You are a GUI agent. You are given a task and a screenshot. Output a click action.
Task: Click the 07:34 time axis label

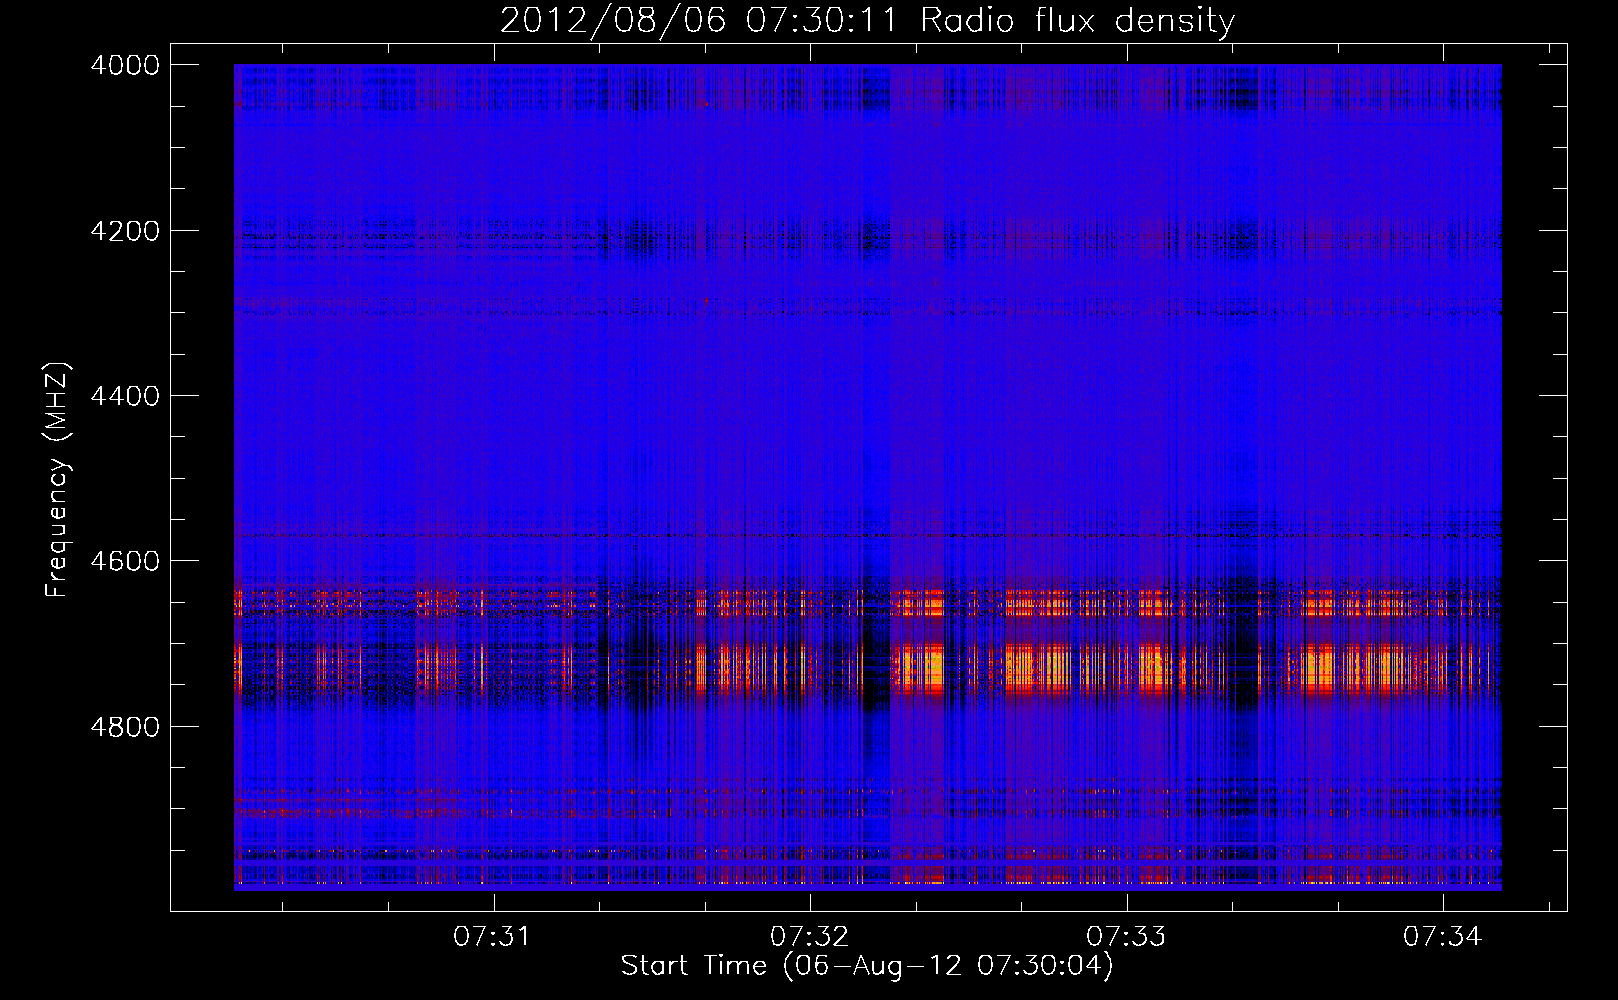[x=1442, y=937]
